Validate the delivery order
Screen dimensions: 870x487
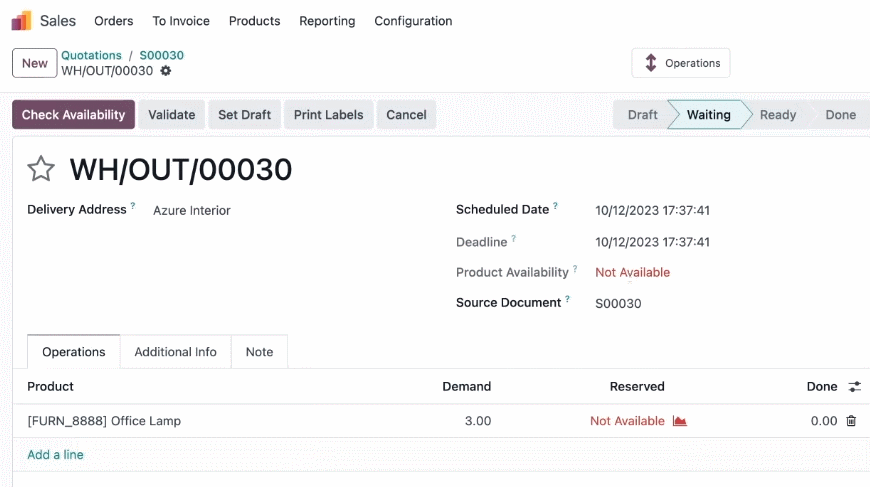tap(171, 115)
